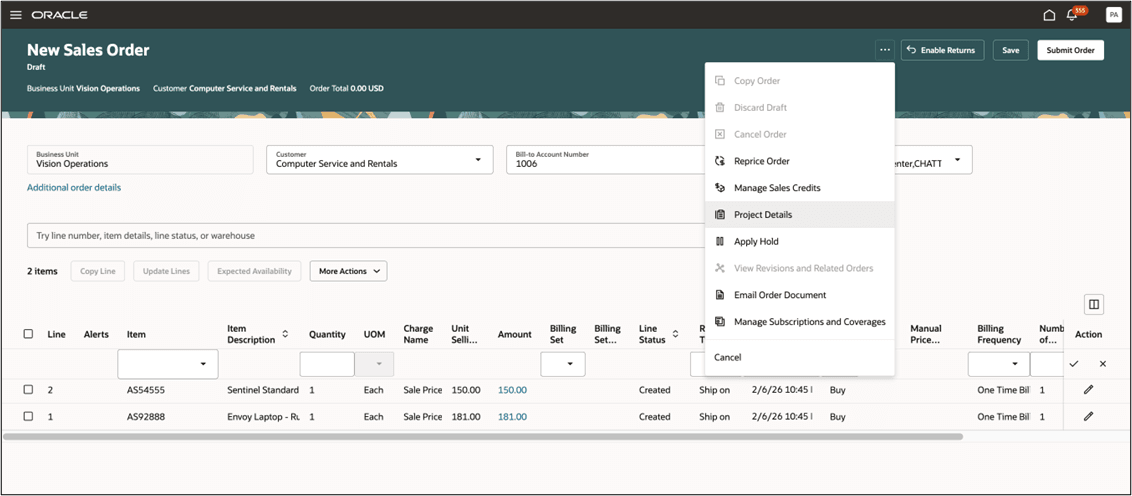
Task: Click the Billing Frequency column header
Action: [x=999, y=334]
